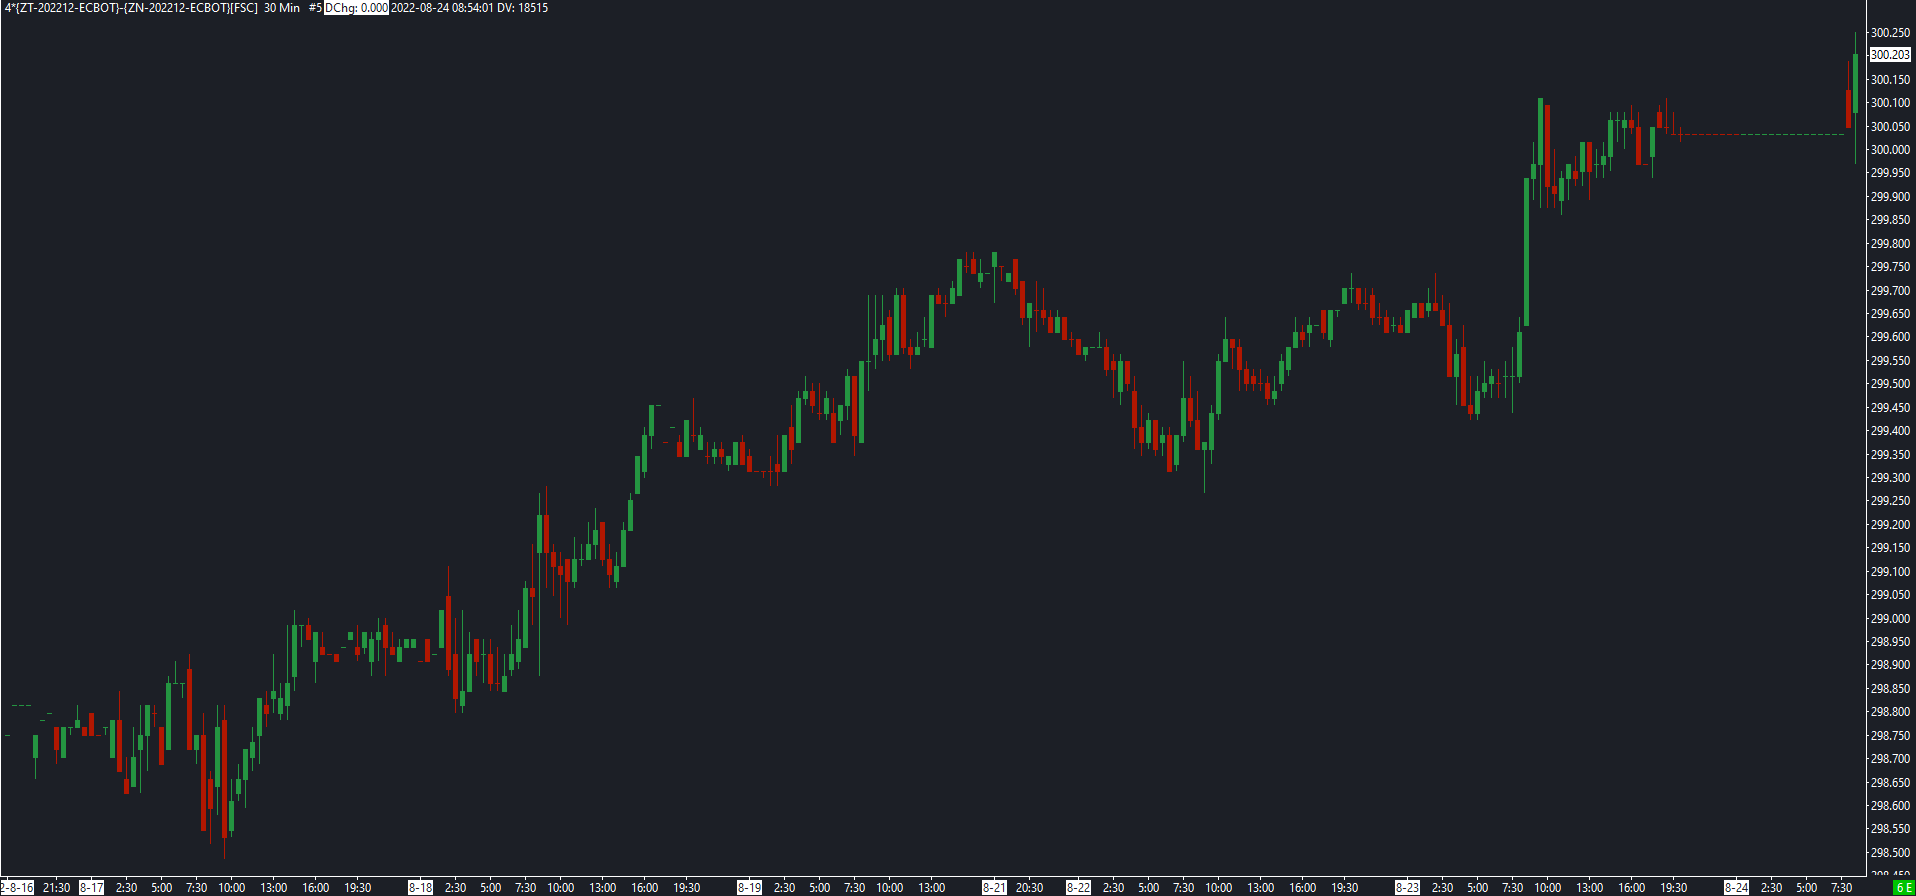The height and width of the screenshot is (896, 1916).
Task: Click the 299.150 price scale label
Action: tap(1890, 548)
